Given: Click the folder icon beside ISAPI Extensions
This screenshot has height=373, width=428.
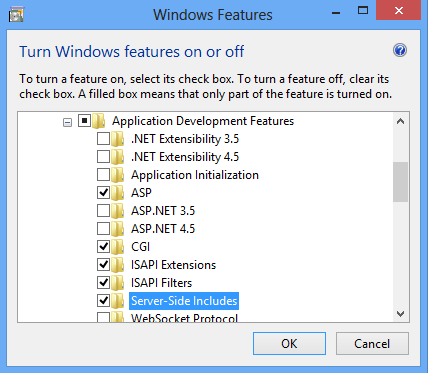Looking at the screenshot, I should (117, 265).
